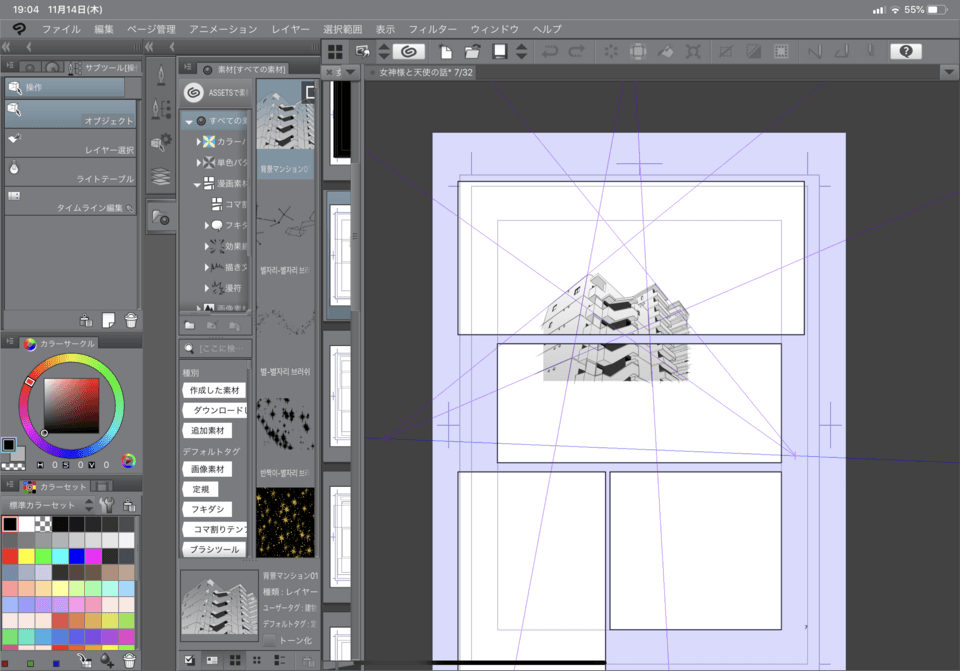Click the delete sub tool trash icon
The image size is (960, 671).
130,321
